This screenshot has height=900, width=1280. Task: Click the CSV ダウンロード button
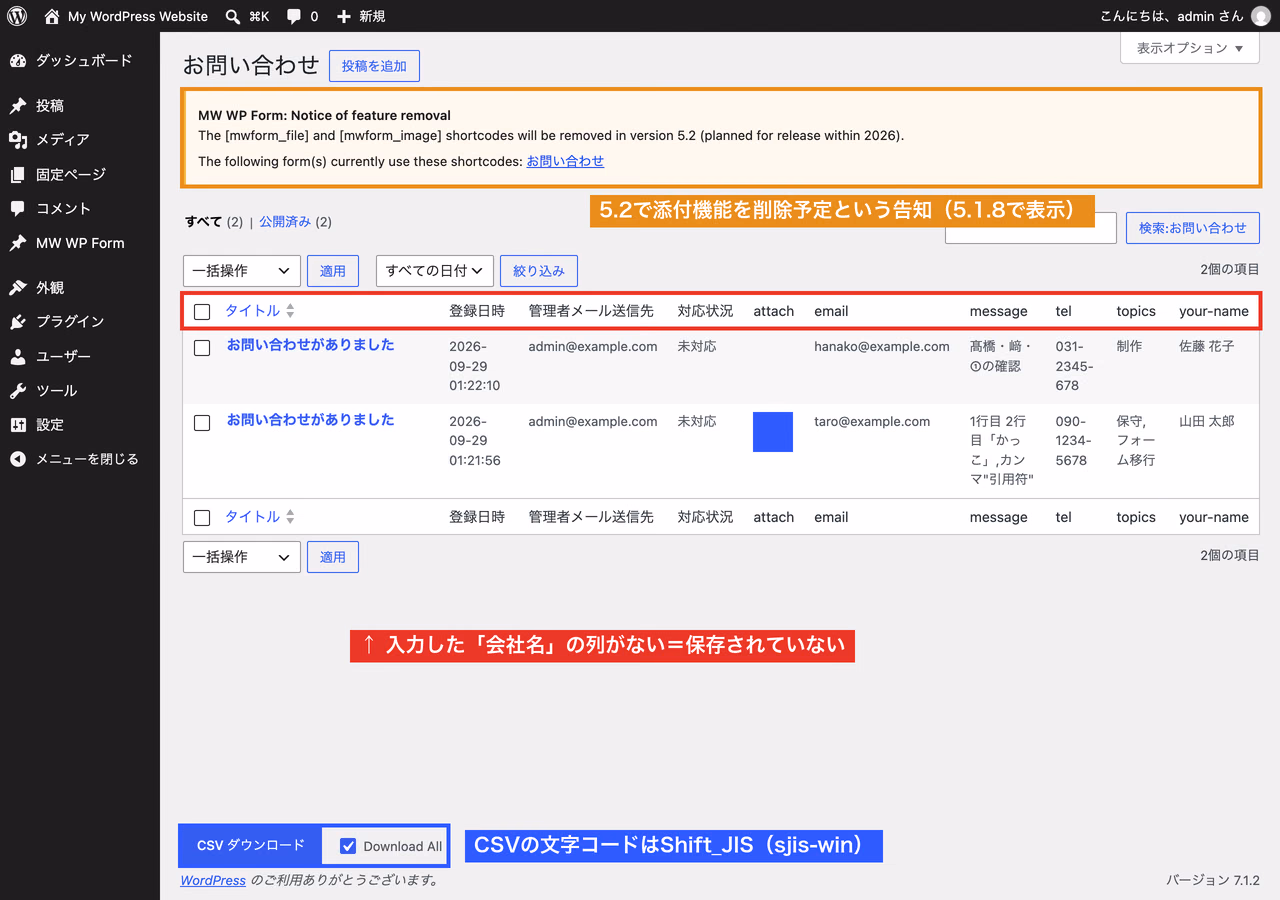[x=251, y=845]
